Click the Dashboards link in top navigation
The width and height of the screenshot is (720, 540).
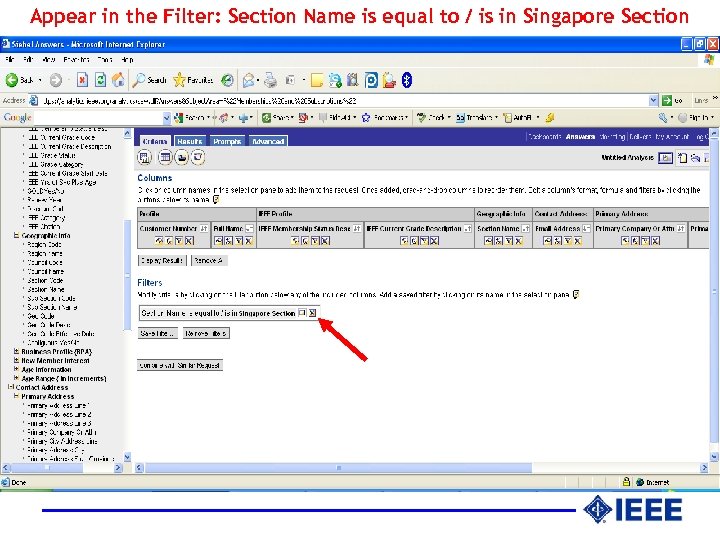point(544,136)
